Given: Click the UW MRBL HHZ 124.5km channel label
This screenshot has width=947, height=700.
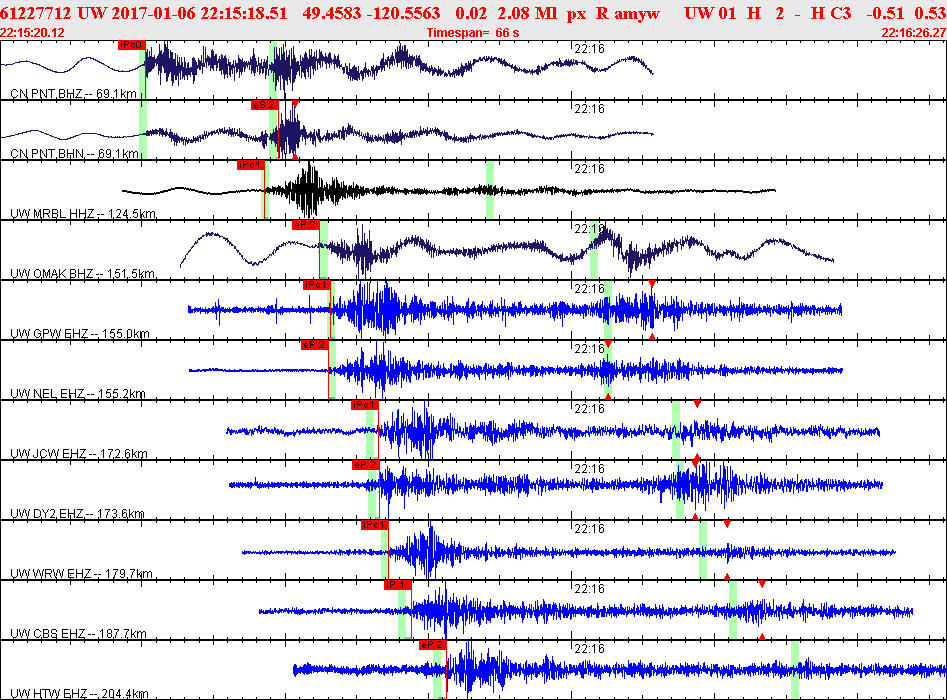Looking at the screenshot, I should click(83, 214).
